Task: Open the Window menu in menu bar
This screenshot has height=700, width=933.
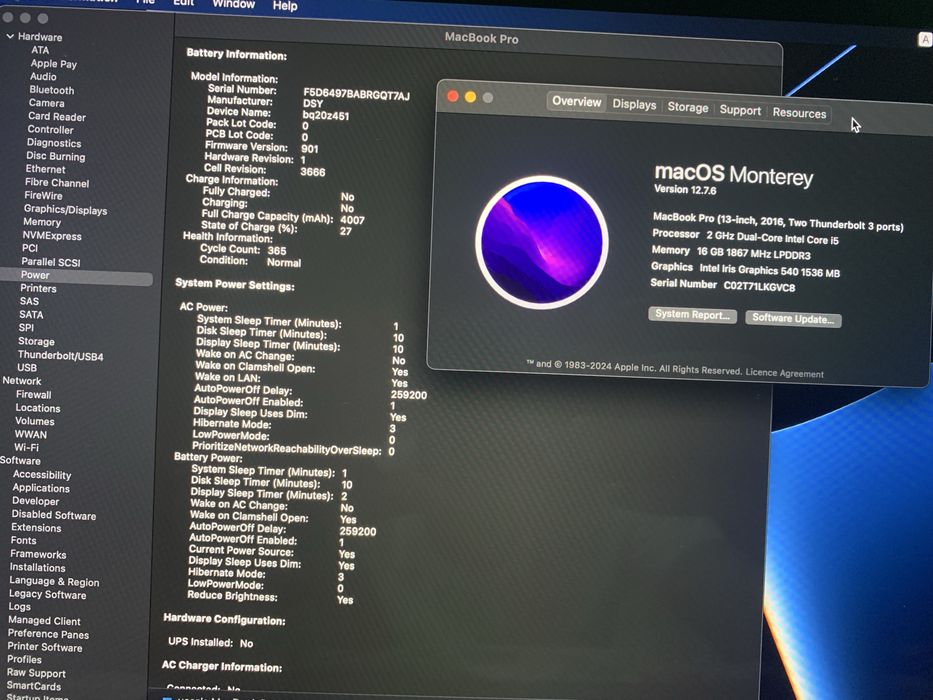Action: pyautogui.click(x=234, y=4)
